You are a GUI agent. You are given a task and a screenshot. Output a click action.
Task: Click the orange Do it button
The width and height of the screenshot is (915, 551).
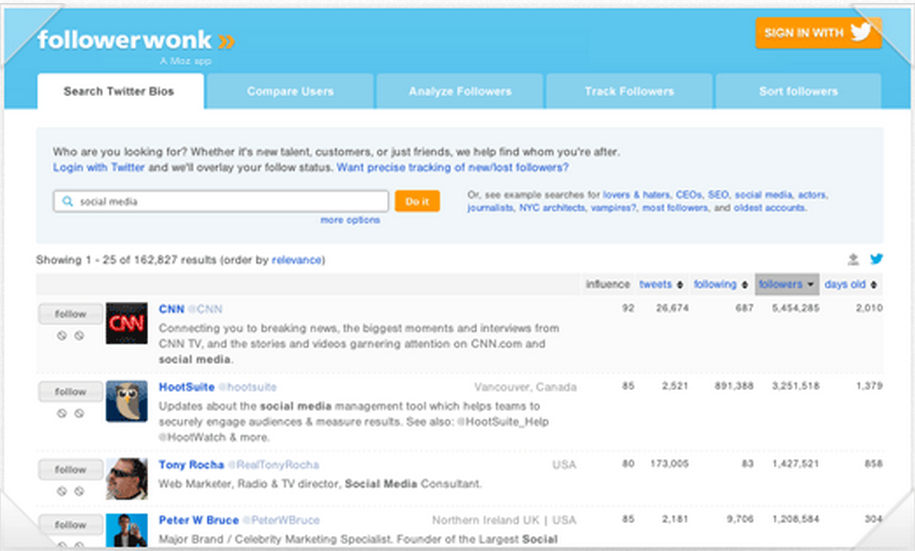(x=417, y=201)
